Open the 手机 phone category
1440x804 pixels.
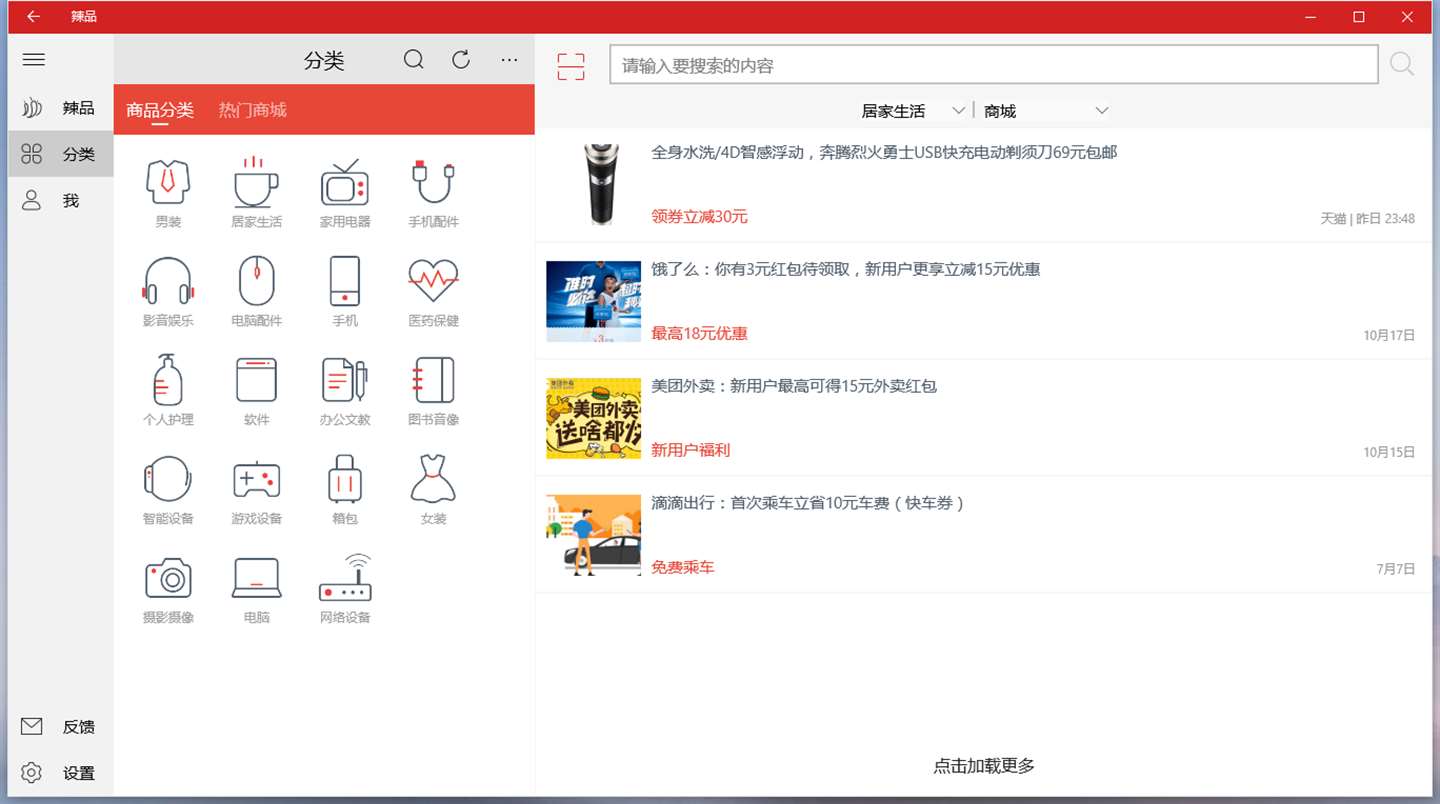coord(345,292)
